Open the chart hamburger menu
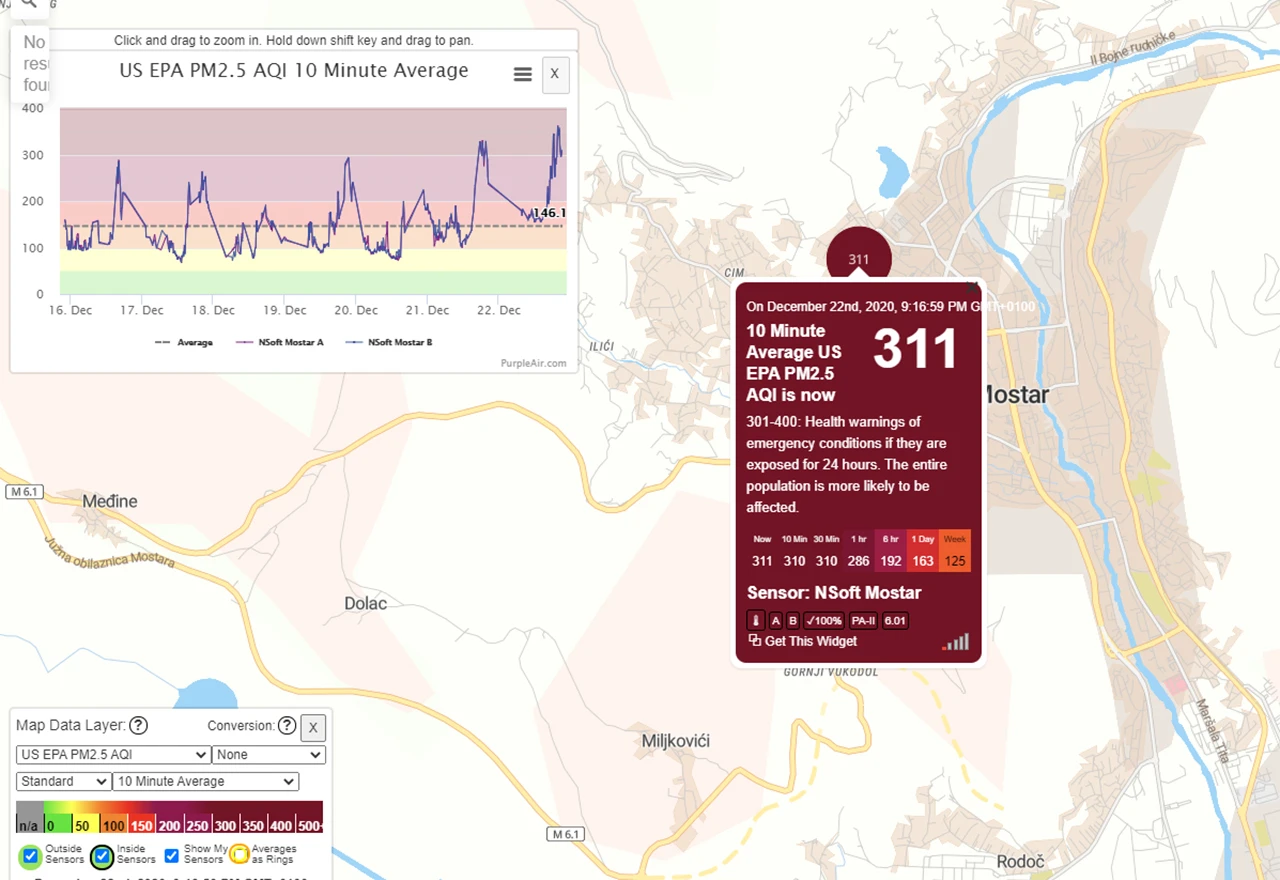This screenshot has width=1280, height=880. tap(522, 74)
